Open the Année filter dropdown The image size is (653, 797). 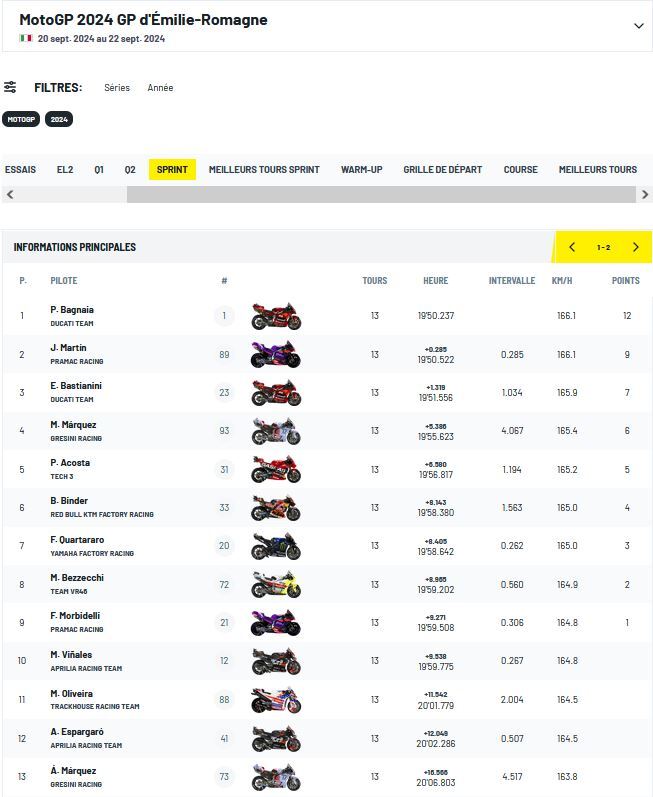[x=160, y=88]
